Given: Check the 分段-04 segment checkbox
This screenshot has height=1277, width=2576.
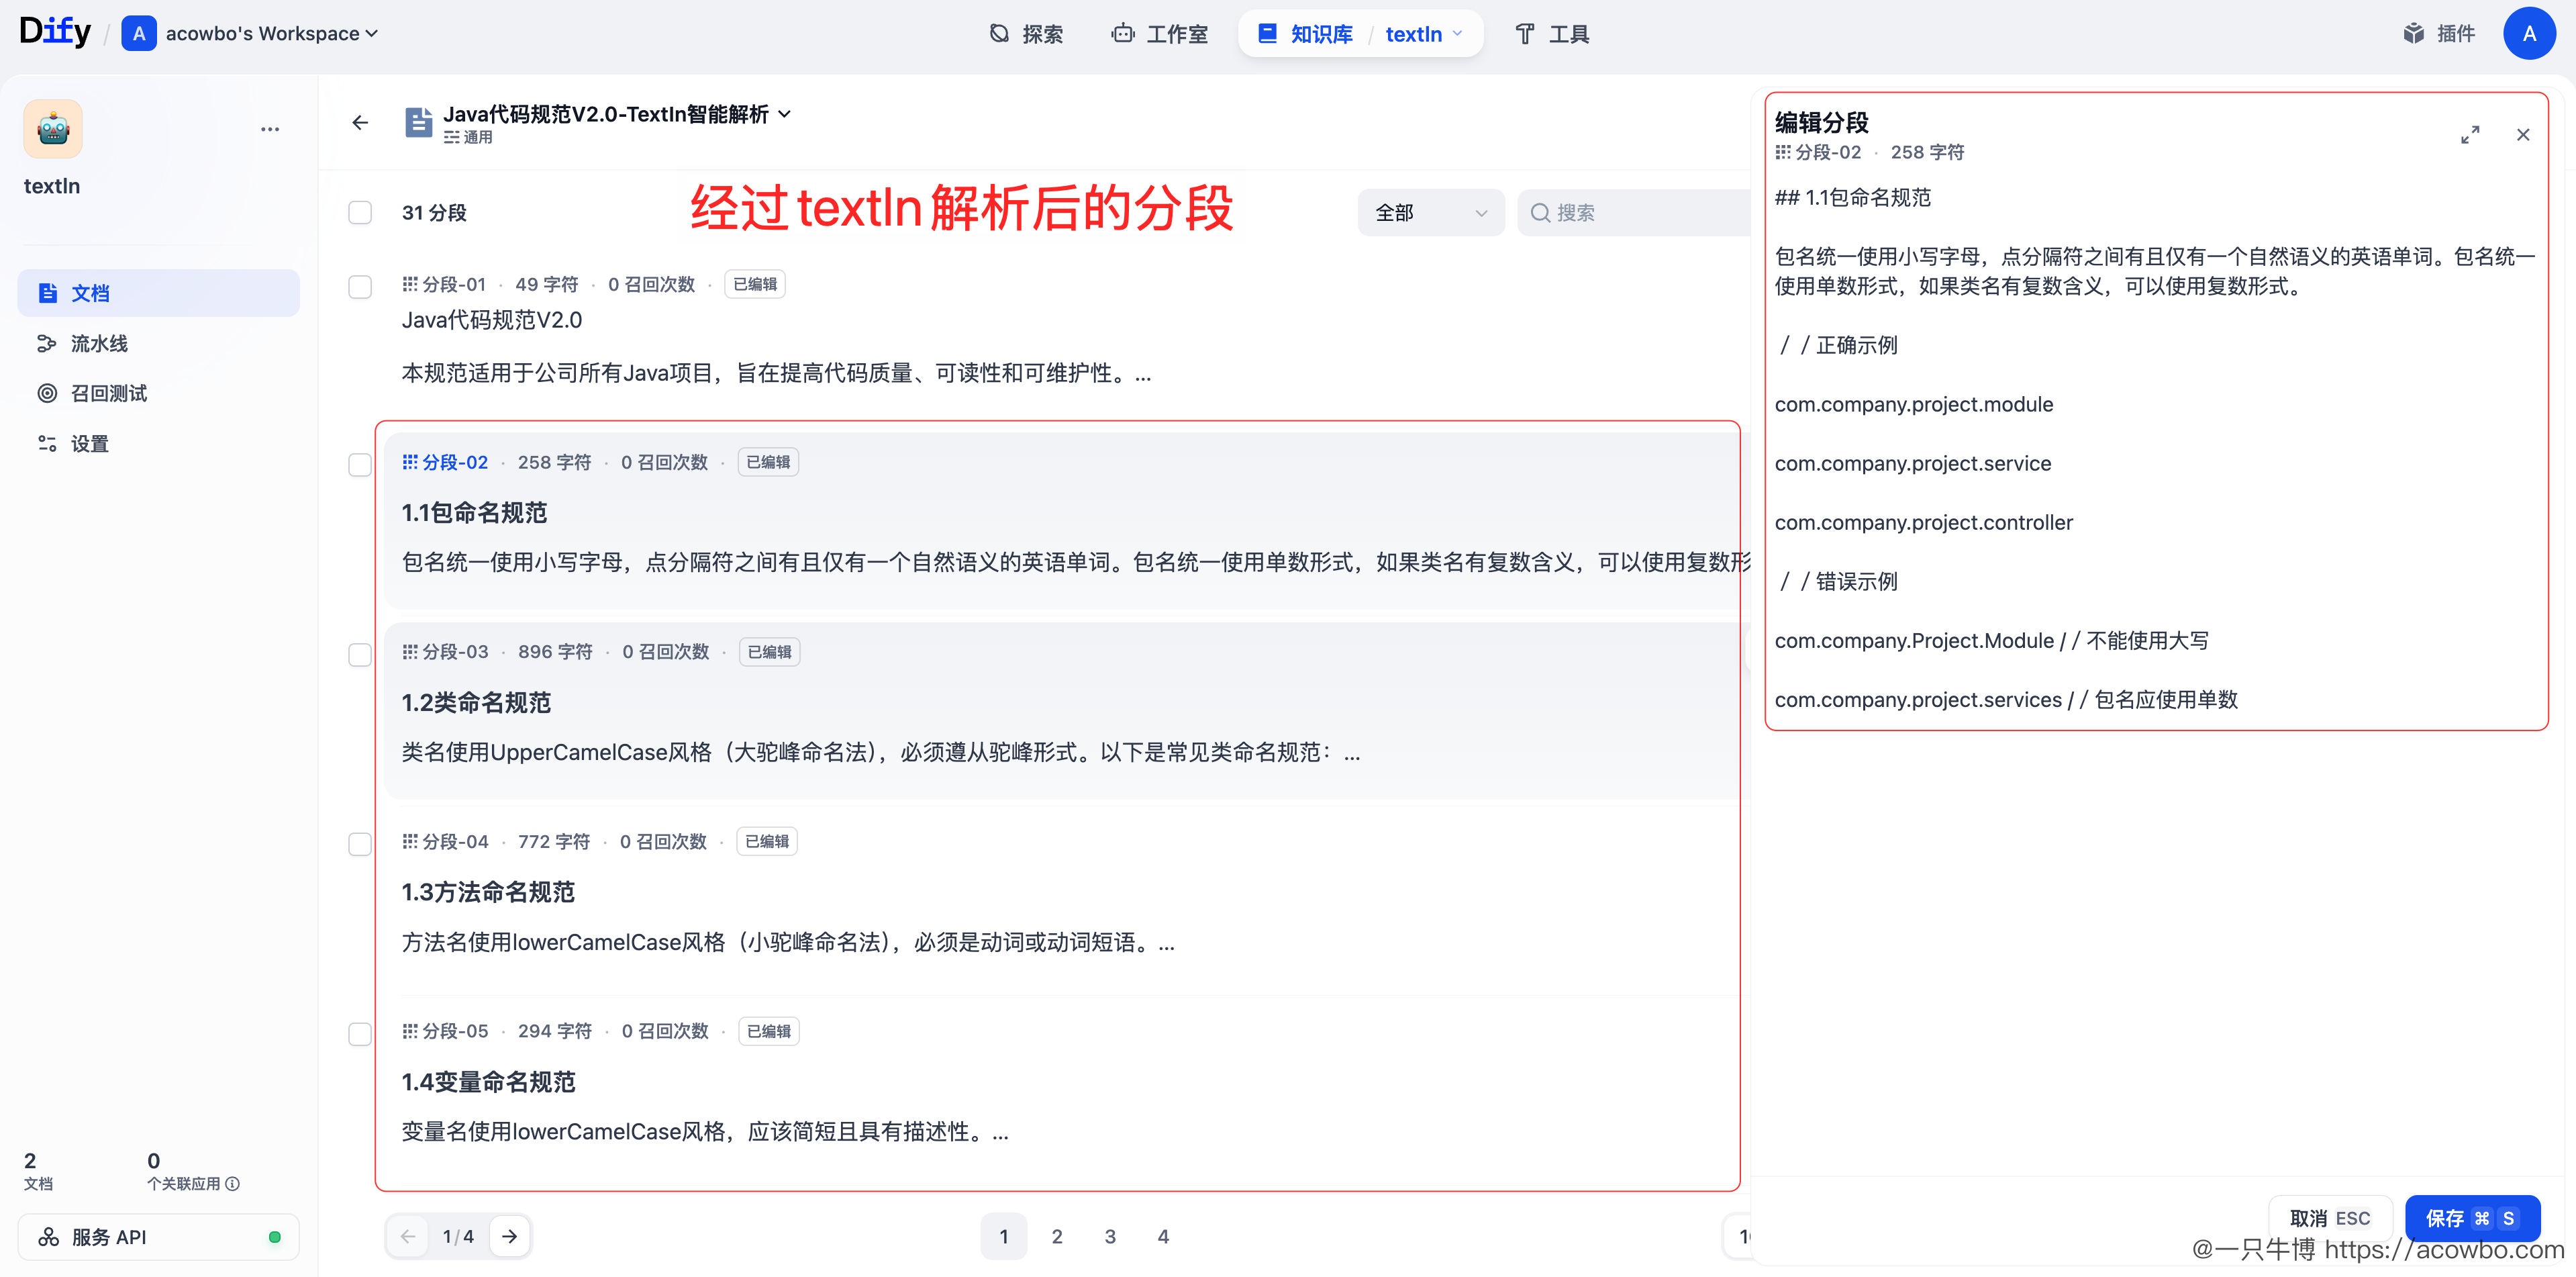Looking at the screenshot, I should coord(360,843).
